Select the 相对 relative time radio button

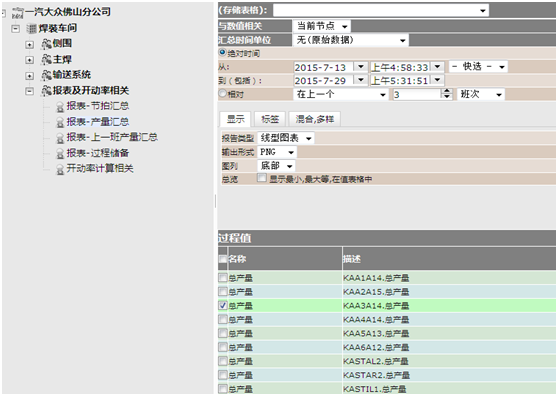click(x=222, y=94)
